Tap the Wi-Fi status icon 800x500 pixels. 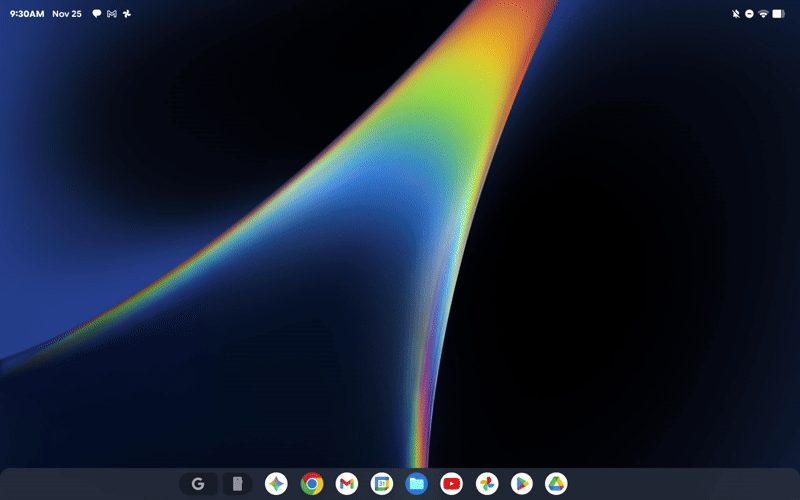[763, 14]
